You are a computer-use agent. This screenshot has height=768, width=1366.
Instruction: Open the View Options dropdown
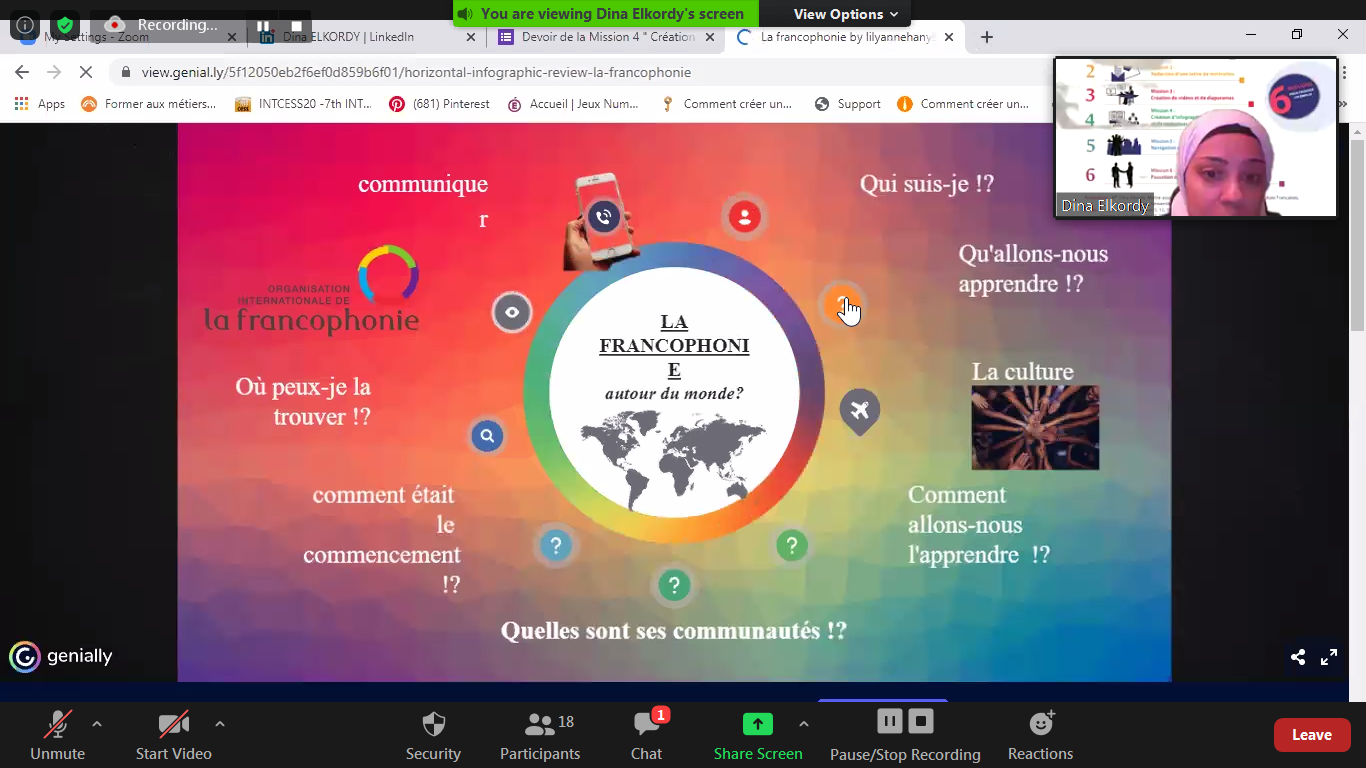pyautogui.click(x=845, y=14)
